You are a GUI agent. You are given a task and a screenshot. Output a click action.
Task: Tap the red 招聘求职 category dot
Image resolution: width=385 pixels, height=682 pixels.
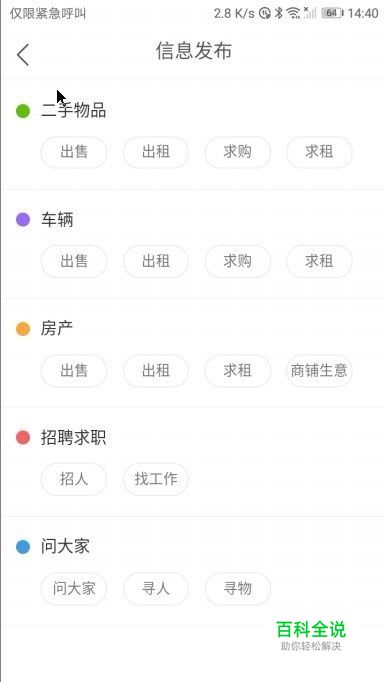click(x=23, y=437)
